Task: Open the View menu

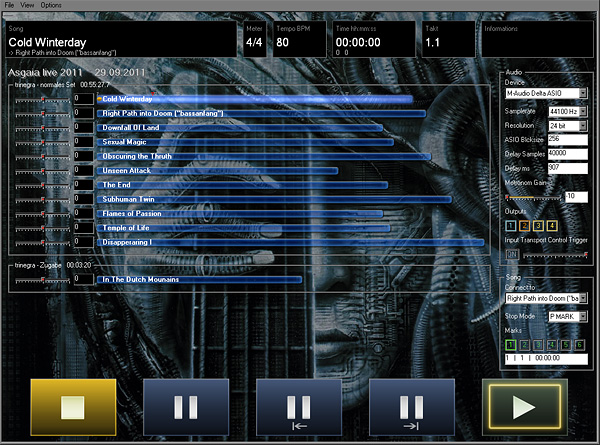Action: [x=27, y=5]
